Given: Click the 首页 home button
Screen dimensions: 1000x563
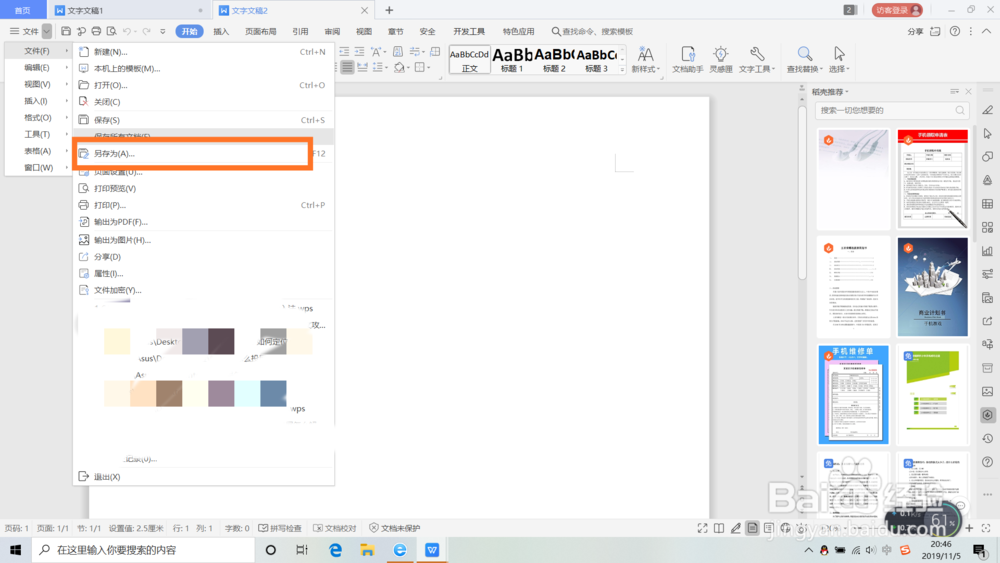Looking at the screenshot, I should (x=23, y=10).
